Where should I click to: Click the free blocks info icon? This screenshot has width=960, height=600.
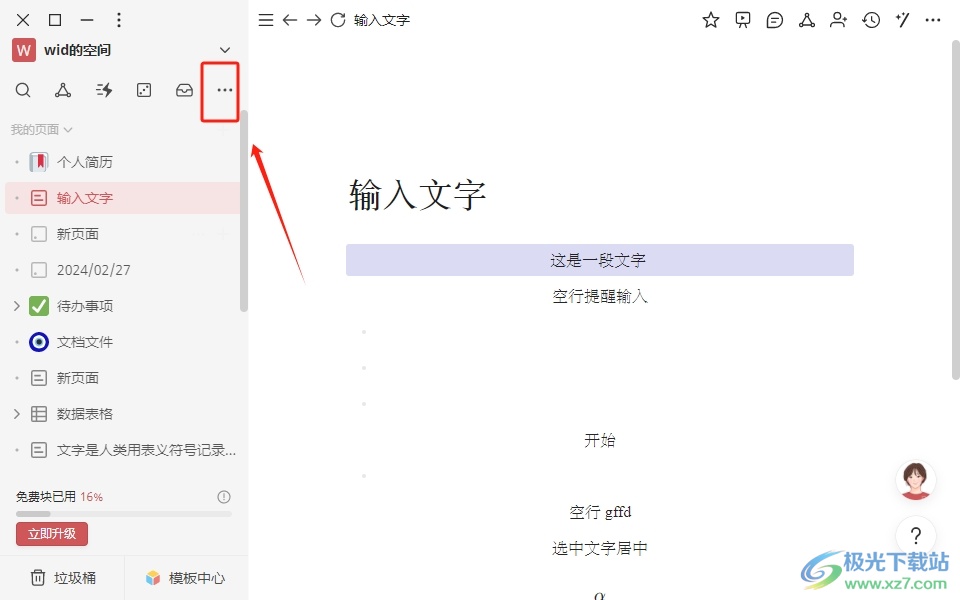click(x=223, y=497)
